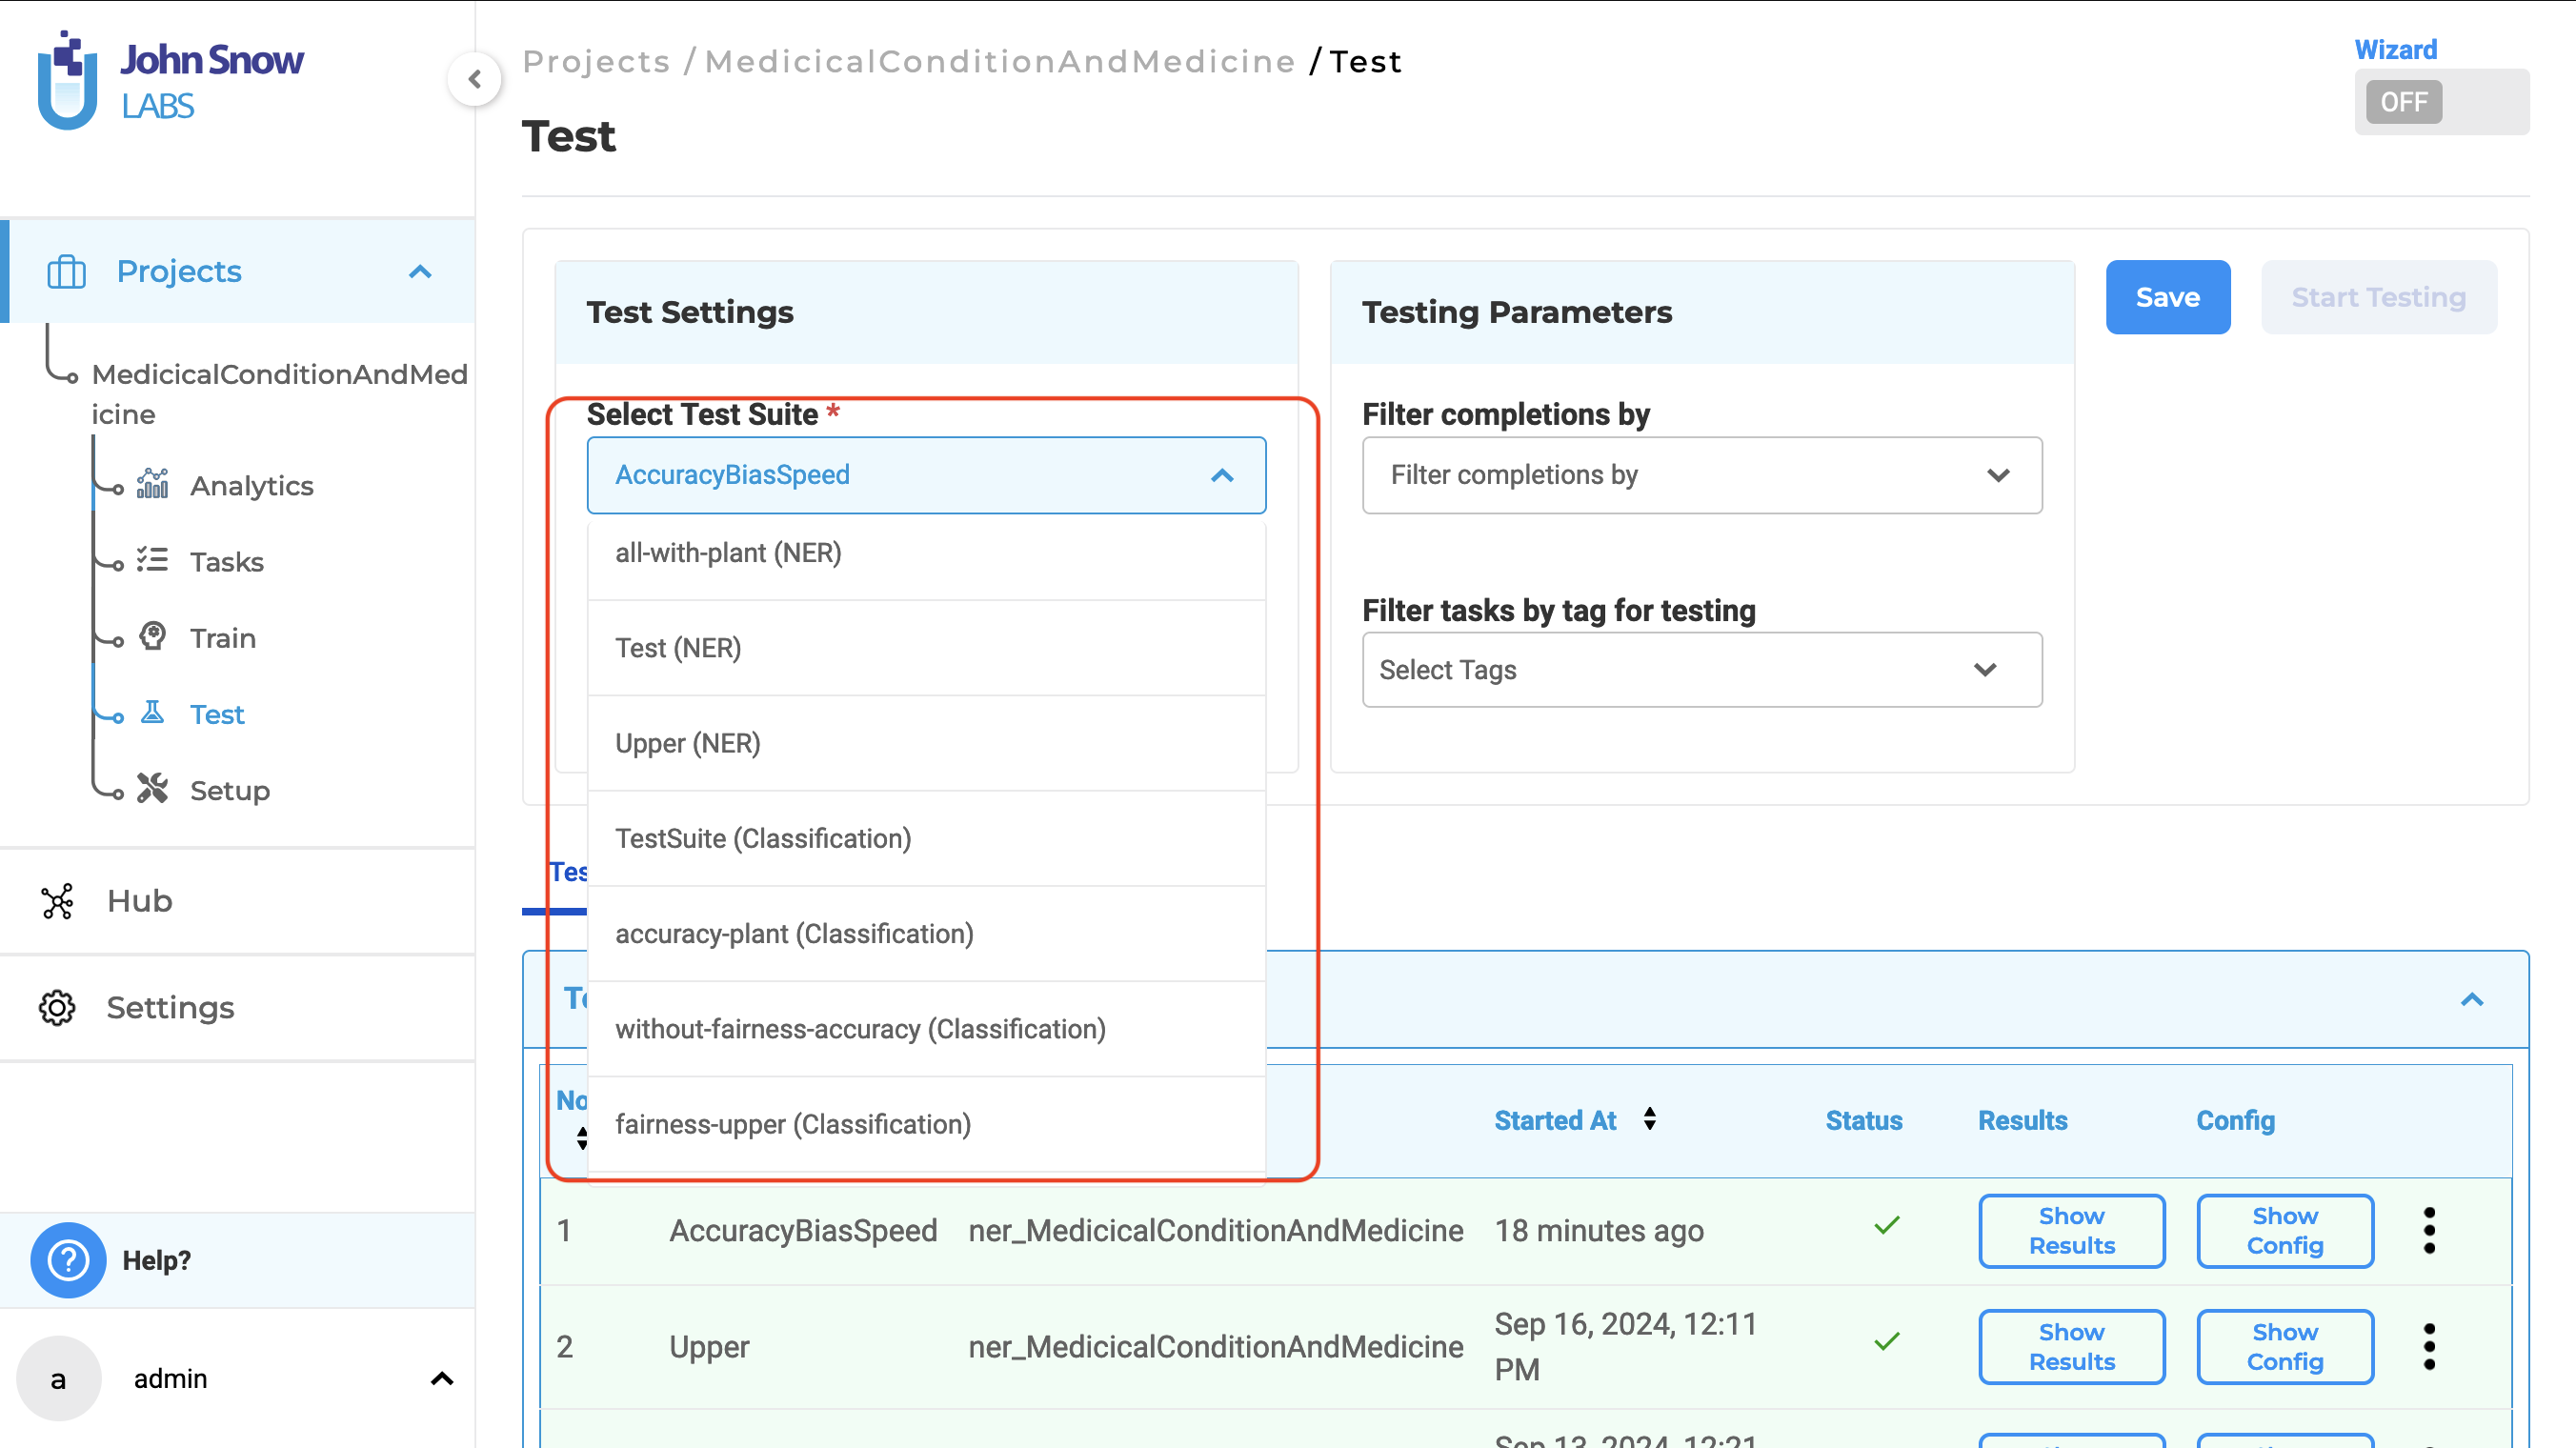Click the Help question mark icon
Viewport: 2576px width, 1448px height.
click(x=68, y=1260)
